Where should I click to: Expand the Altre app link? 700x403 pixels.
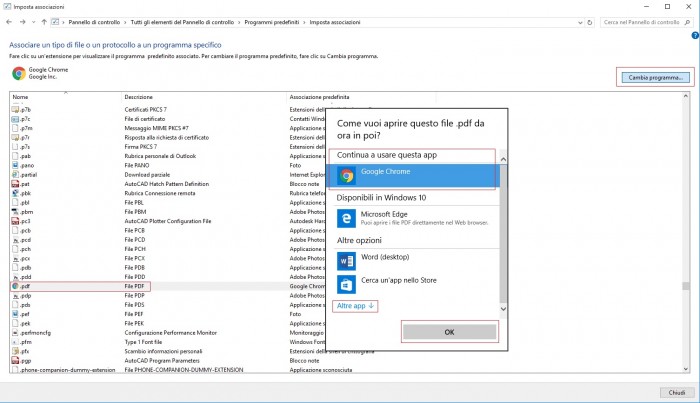pyautogui.click(x=355, y=306)
